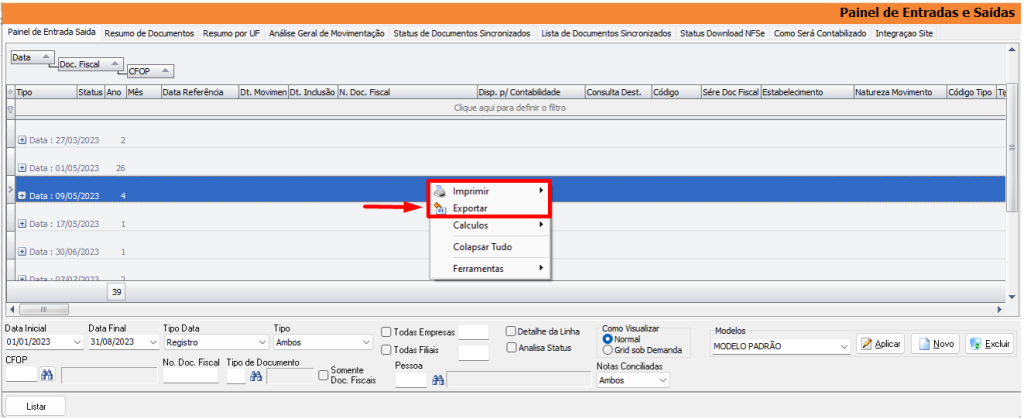This screenshot has width=1024, height=419.
Task: Click the Doc. Fiscal grouping chip
Action: tap(90, 65)
